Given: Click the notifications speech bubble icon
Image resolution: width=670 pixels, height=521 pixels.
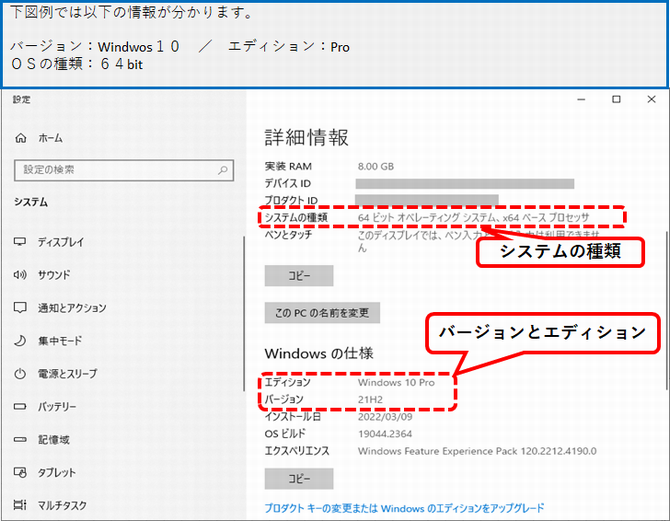Looking at the screenshot, I should (x=20, y=308).
